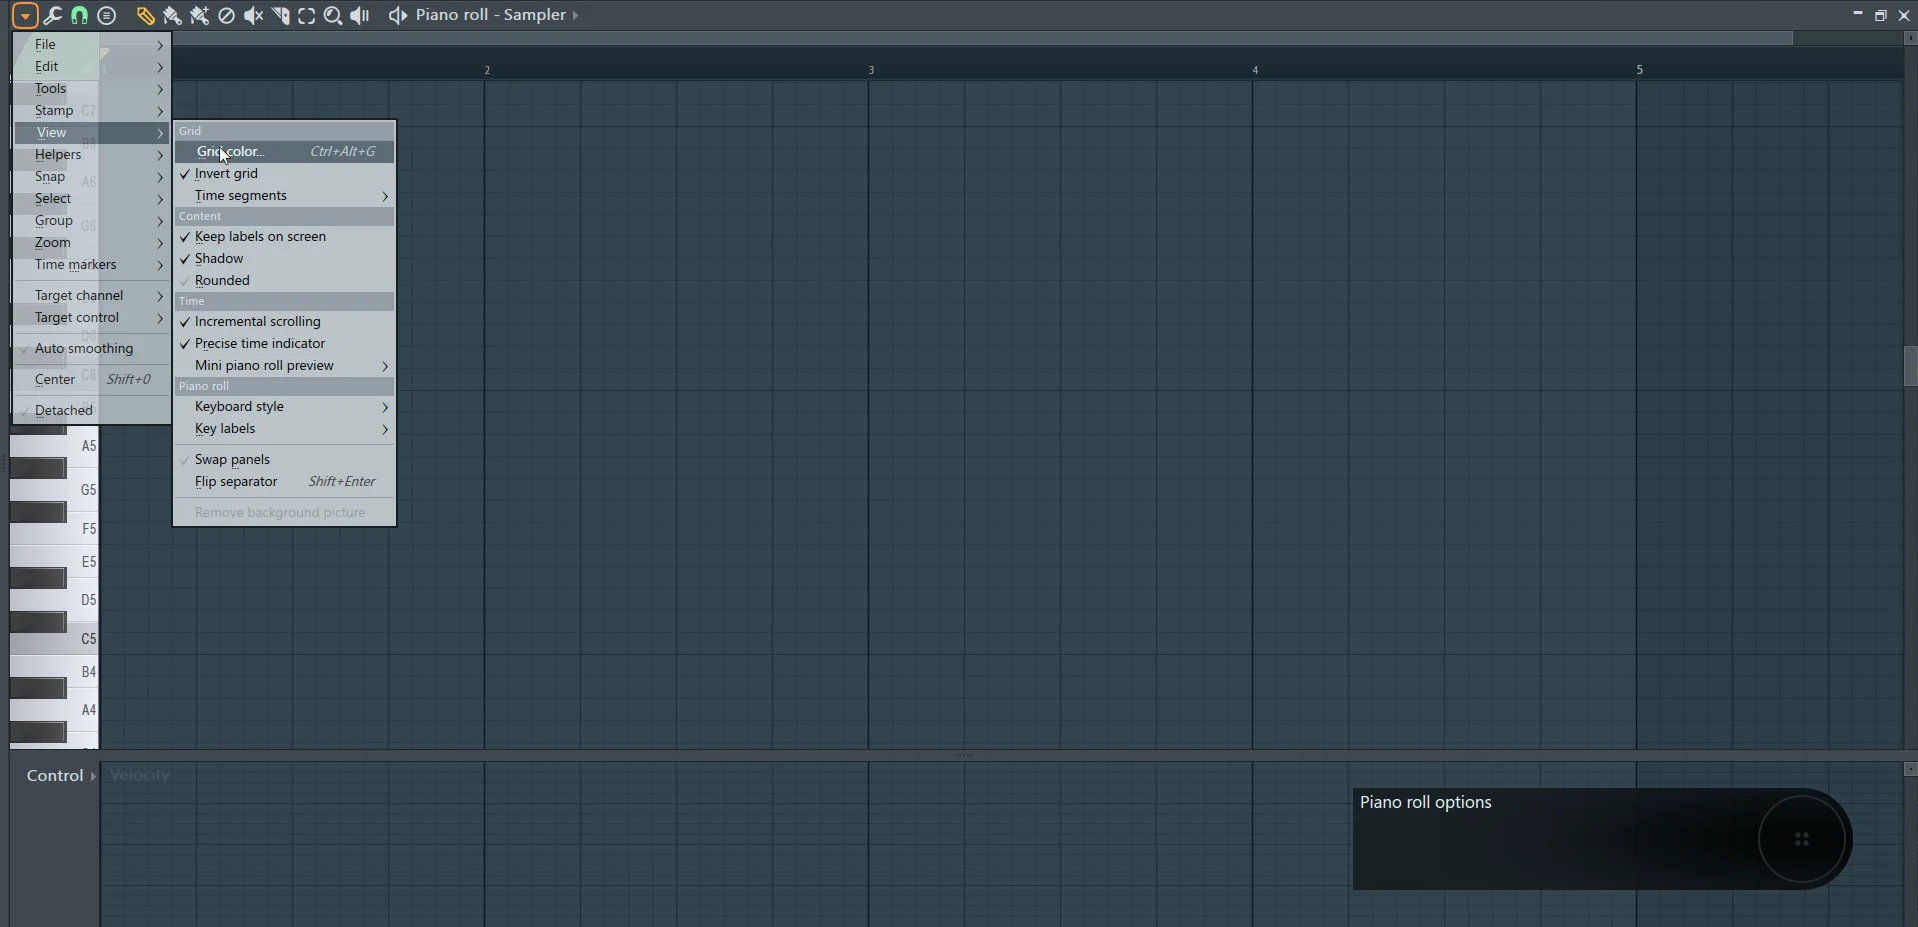Viewport: 1918px width, 927px height.
Task: Click the scroll-up arrow at top right
Action: point(1910,38)
